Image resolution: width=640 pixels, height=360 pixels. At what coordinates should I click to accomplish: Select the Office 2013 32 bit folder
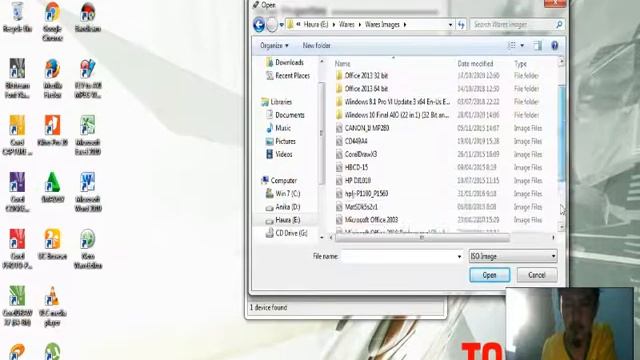[x=362, y=76]
